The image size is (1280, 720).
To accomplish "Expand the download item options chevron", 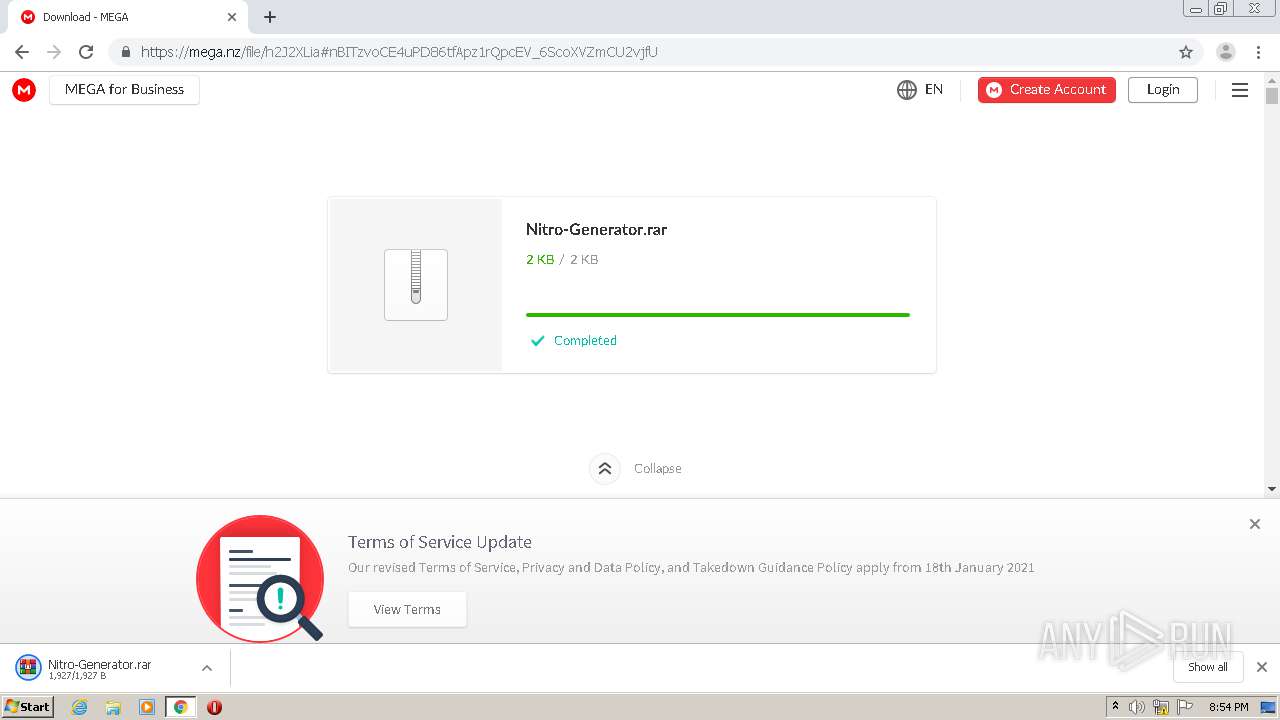I will [207, 668].
